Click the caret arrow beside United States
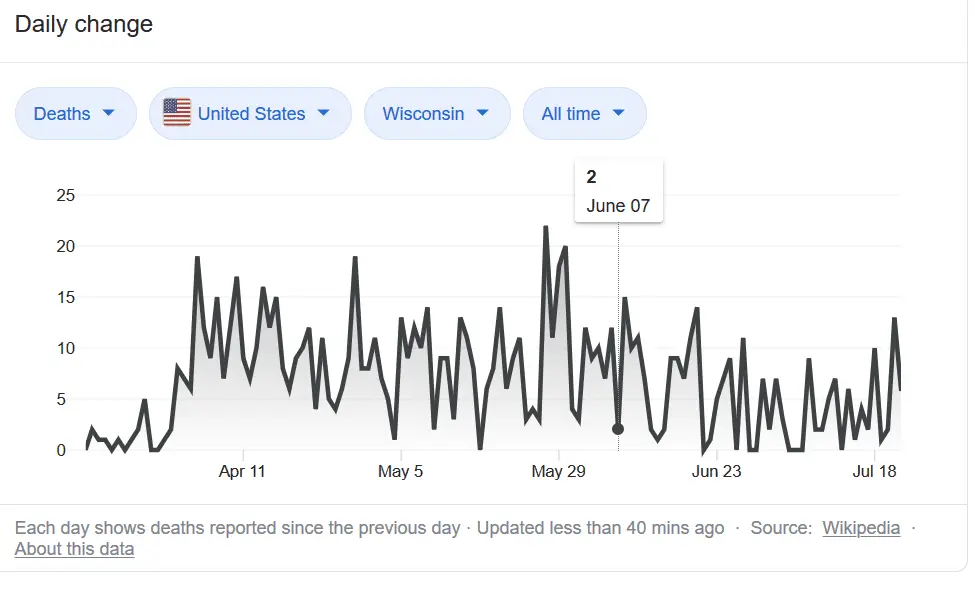 (323, 113)
